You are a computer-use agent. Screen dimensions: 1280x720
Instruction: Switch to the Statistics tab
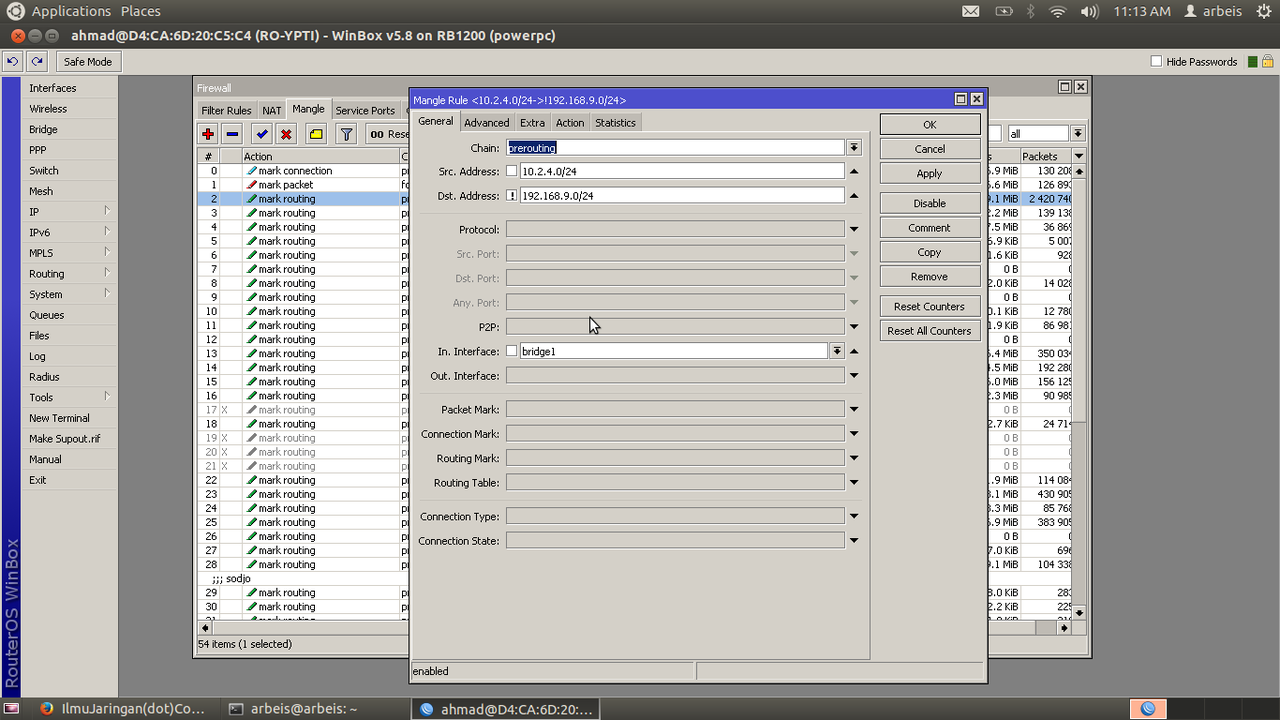tap(615, 123)
